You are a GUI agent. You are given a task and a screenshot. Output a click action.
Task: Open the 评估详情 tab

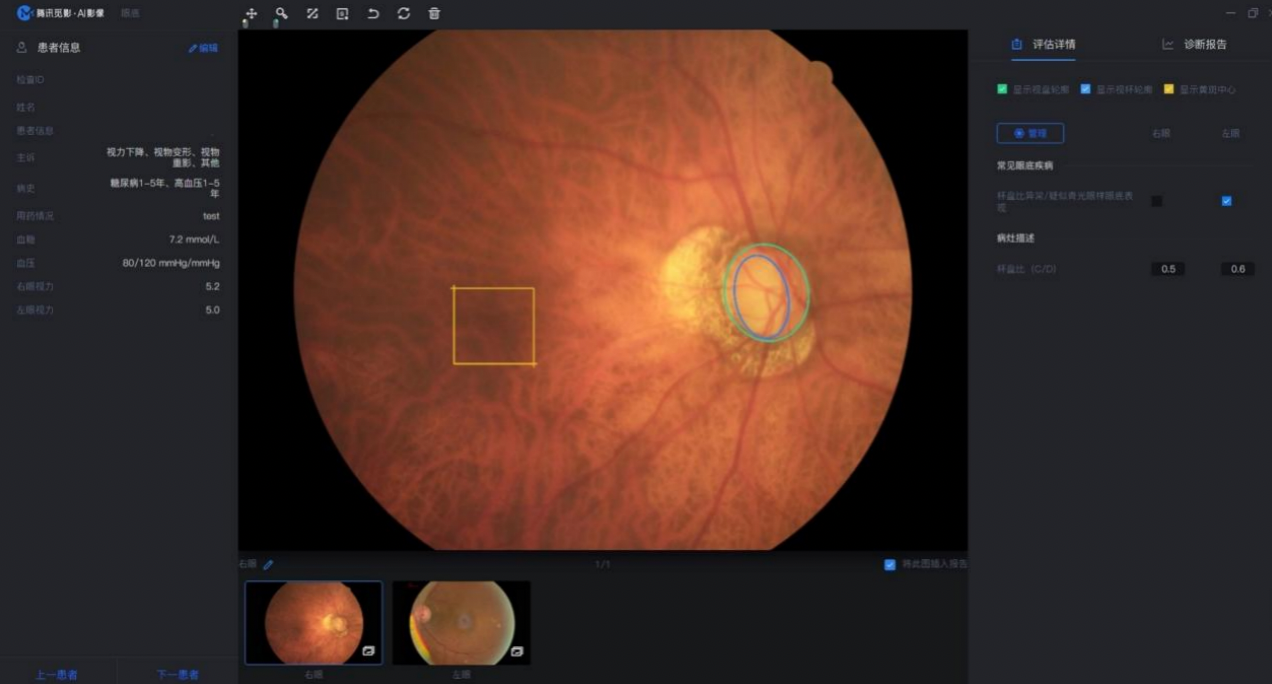pos(1043,44)
